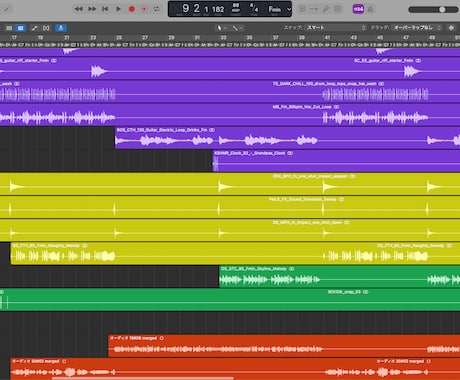Switch to the list view button

(9, 28)
